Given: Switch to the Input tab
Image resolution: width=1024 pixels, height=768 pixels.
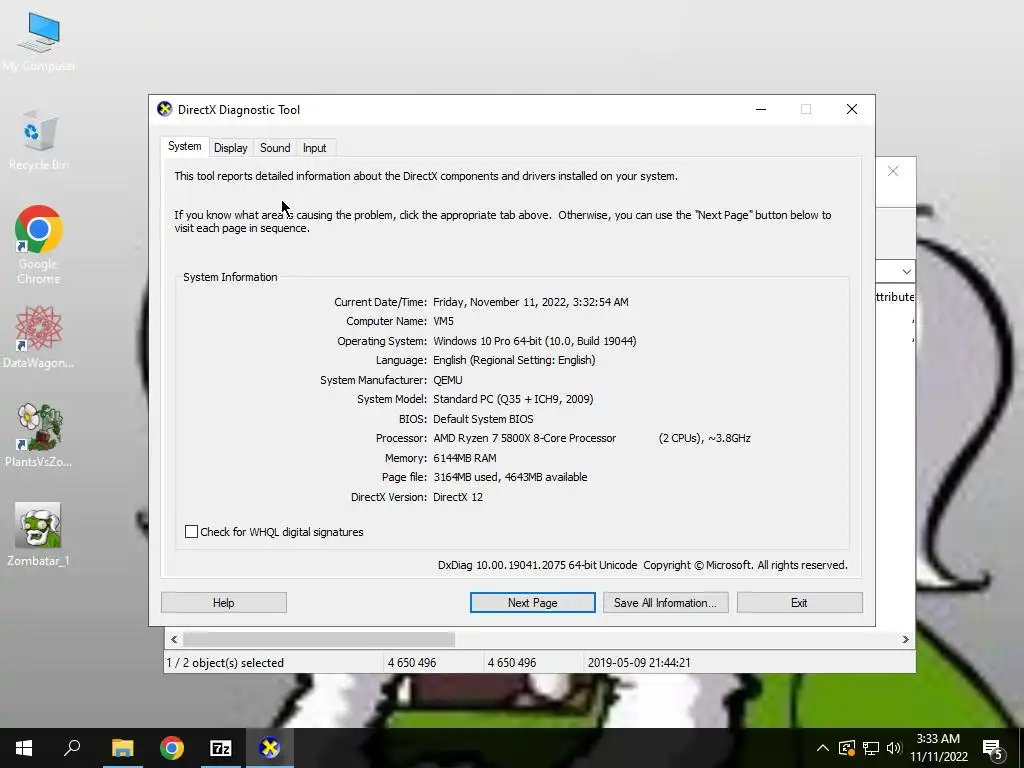Looking at the screenshot, I should pos(314,148).
